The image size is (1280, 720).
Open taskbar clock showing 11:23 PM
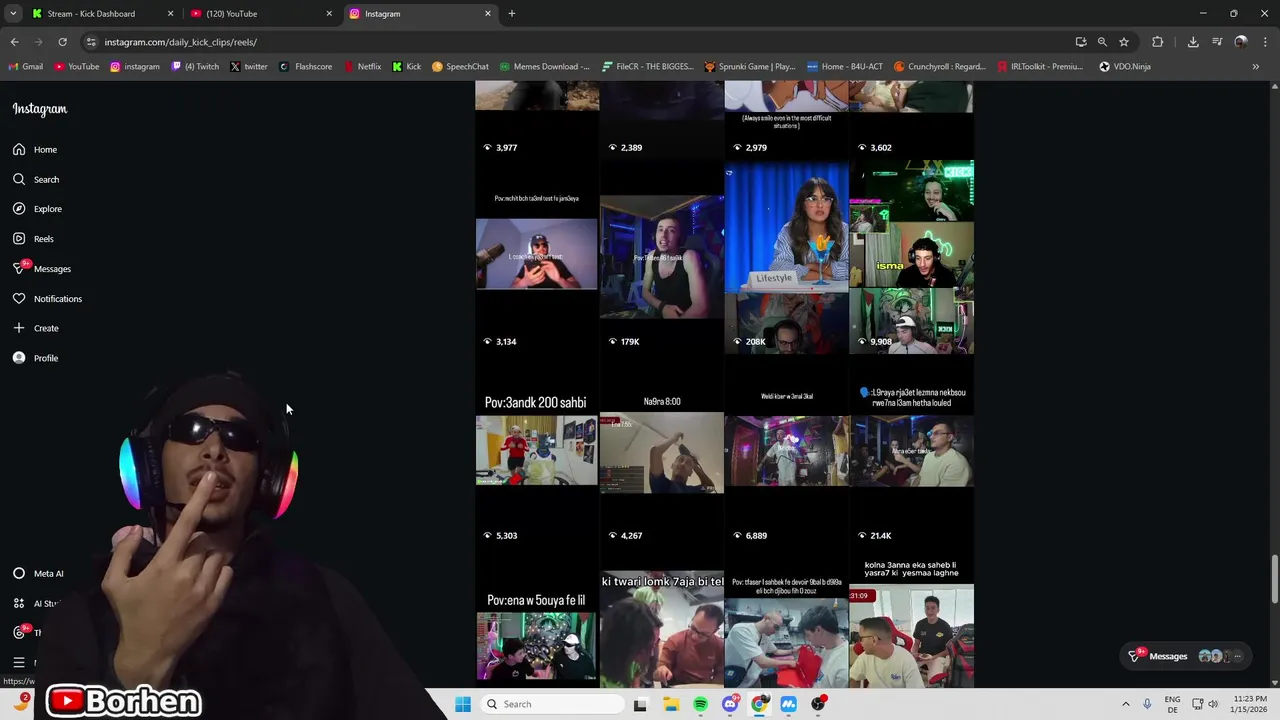(x=1250, y=704)
